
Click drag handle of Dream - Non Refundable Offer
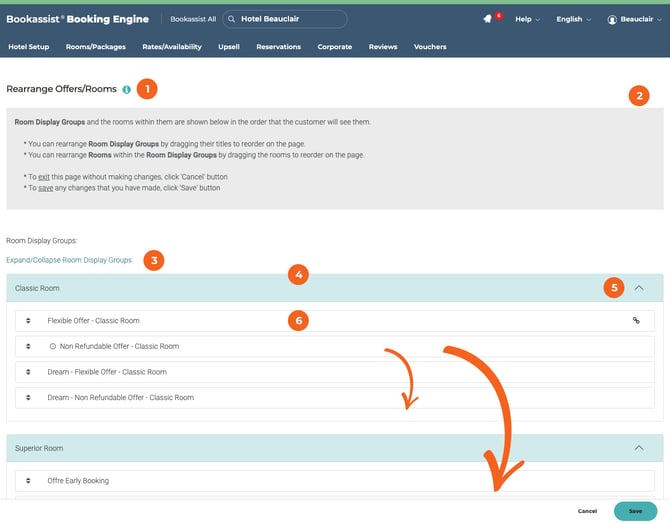[x=28, y=398]
